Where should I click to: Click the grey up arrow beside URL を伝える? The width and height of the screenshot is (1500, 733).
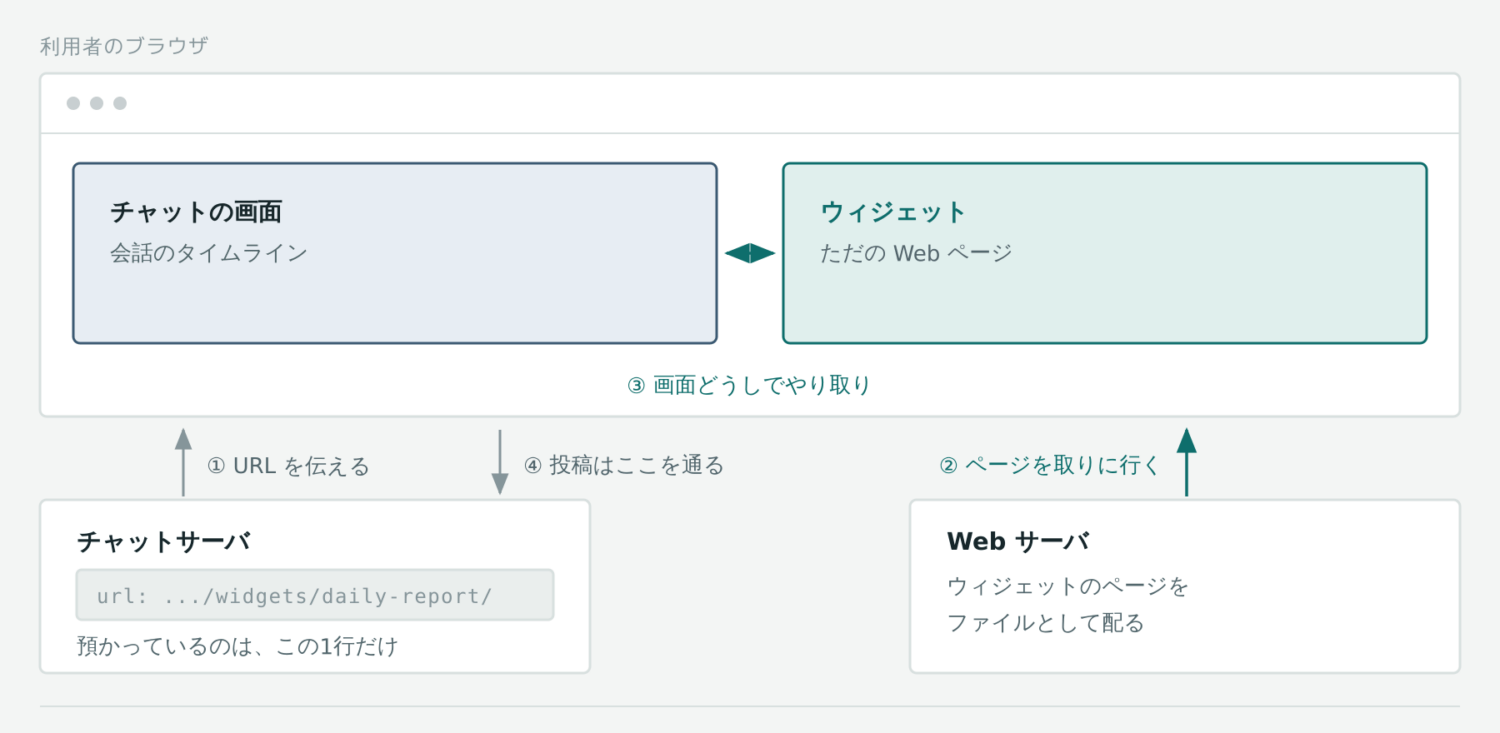tap(183, 462)
